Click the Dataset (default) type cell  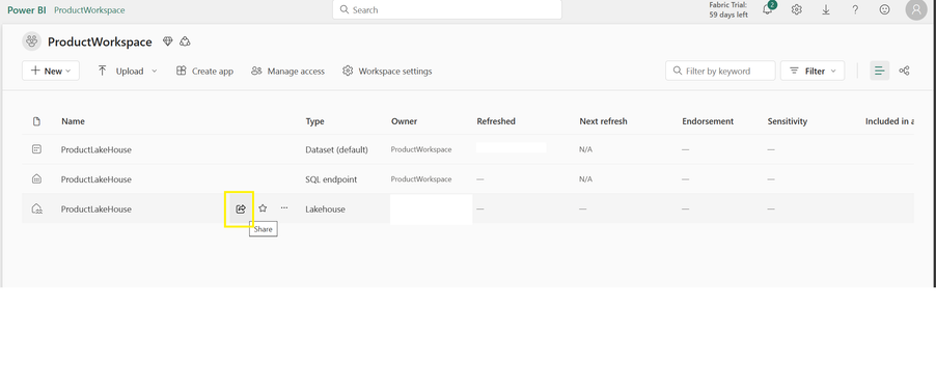[x=337, y=150]
